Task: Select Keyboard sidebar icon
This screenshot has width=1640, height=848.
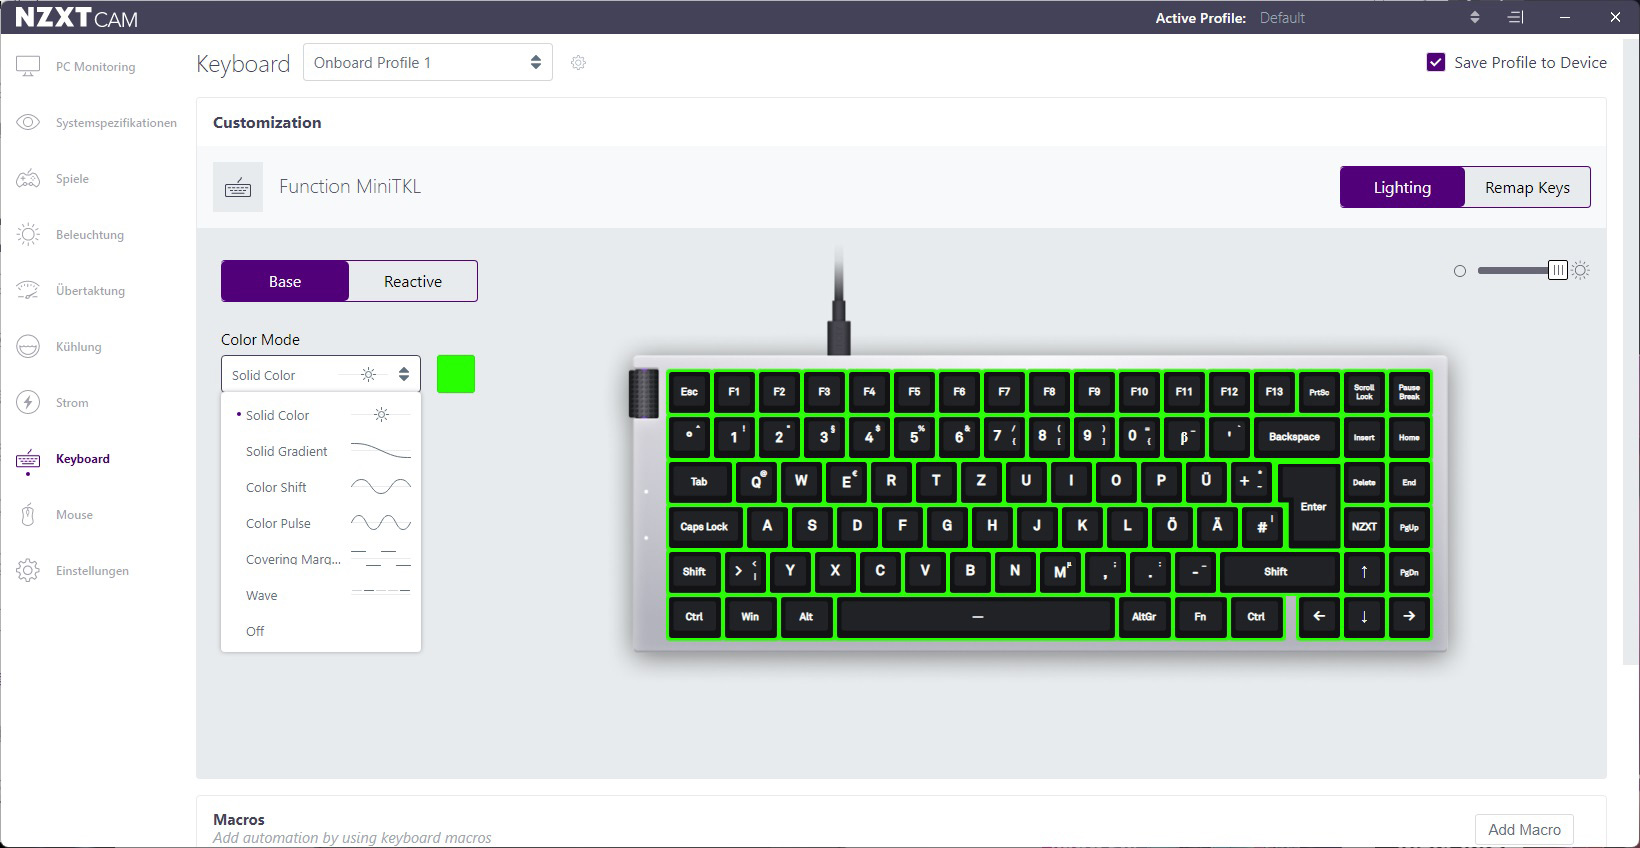Action: [28, 459]
